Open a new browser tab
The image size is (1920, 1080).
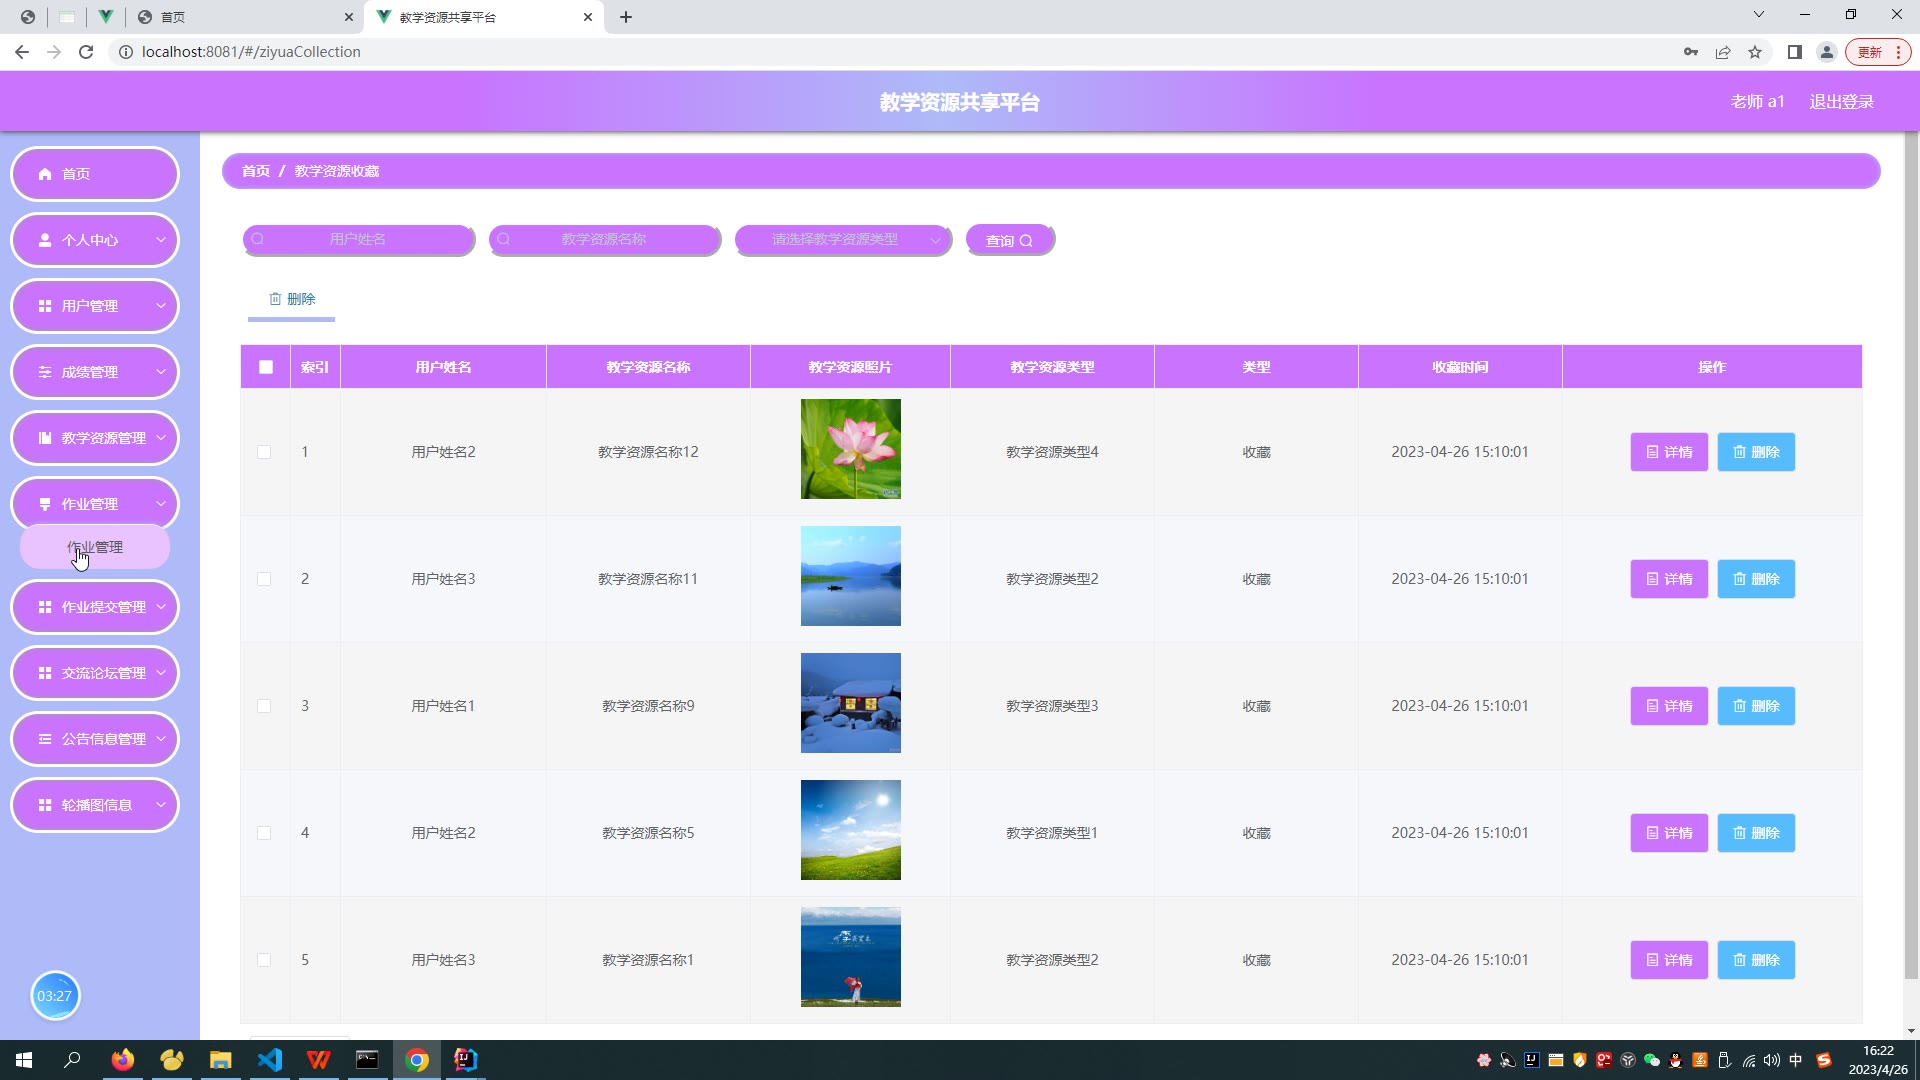(x=626, y=17)
